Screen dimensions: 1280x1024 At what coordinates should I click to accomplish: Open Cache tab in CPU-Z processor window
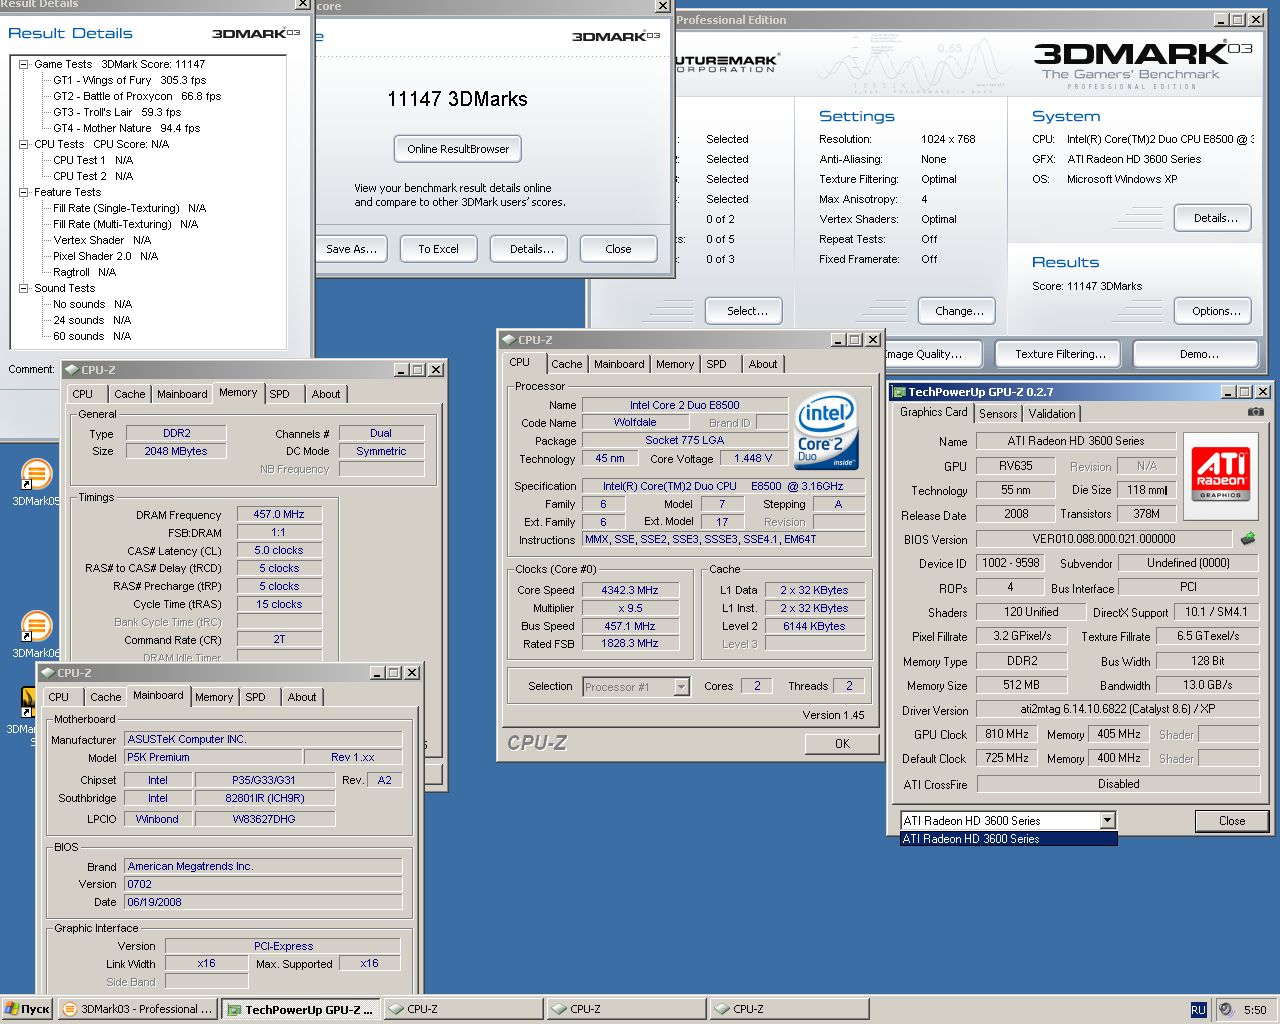(567, 364)
